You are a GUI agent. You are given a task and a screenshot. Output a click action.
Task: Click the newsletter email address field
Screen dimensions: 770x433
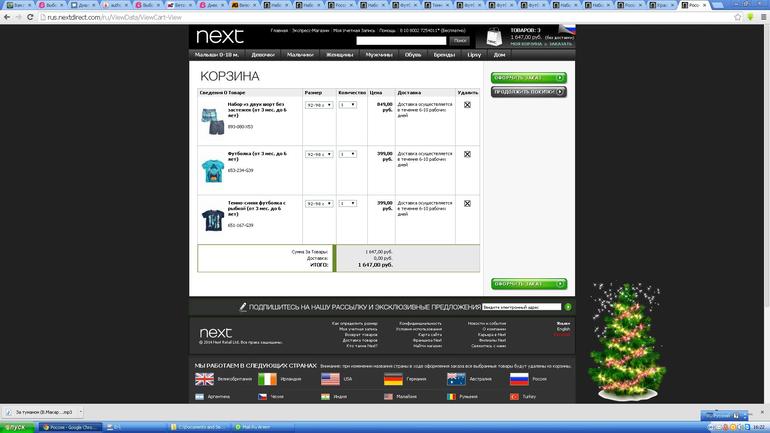click(522, 308)
